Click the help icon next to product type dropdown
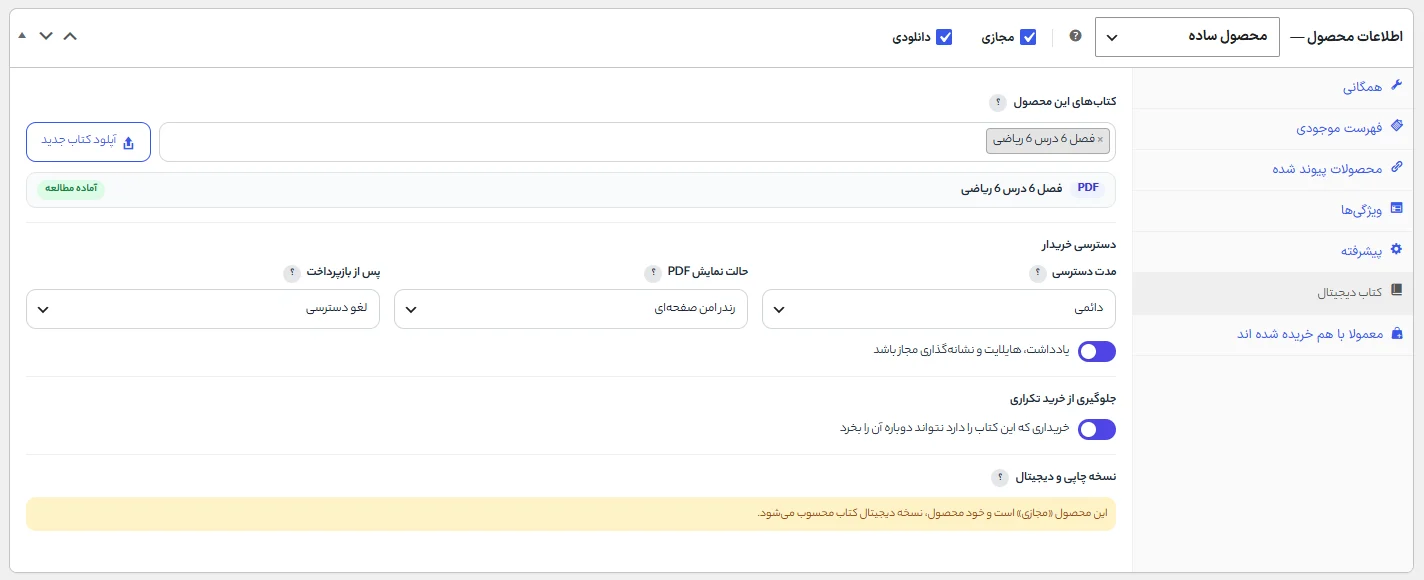 1075,36
